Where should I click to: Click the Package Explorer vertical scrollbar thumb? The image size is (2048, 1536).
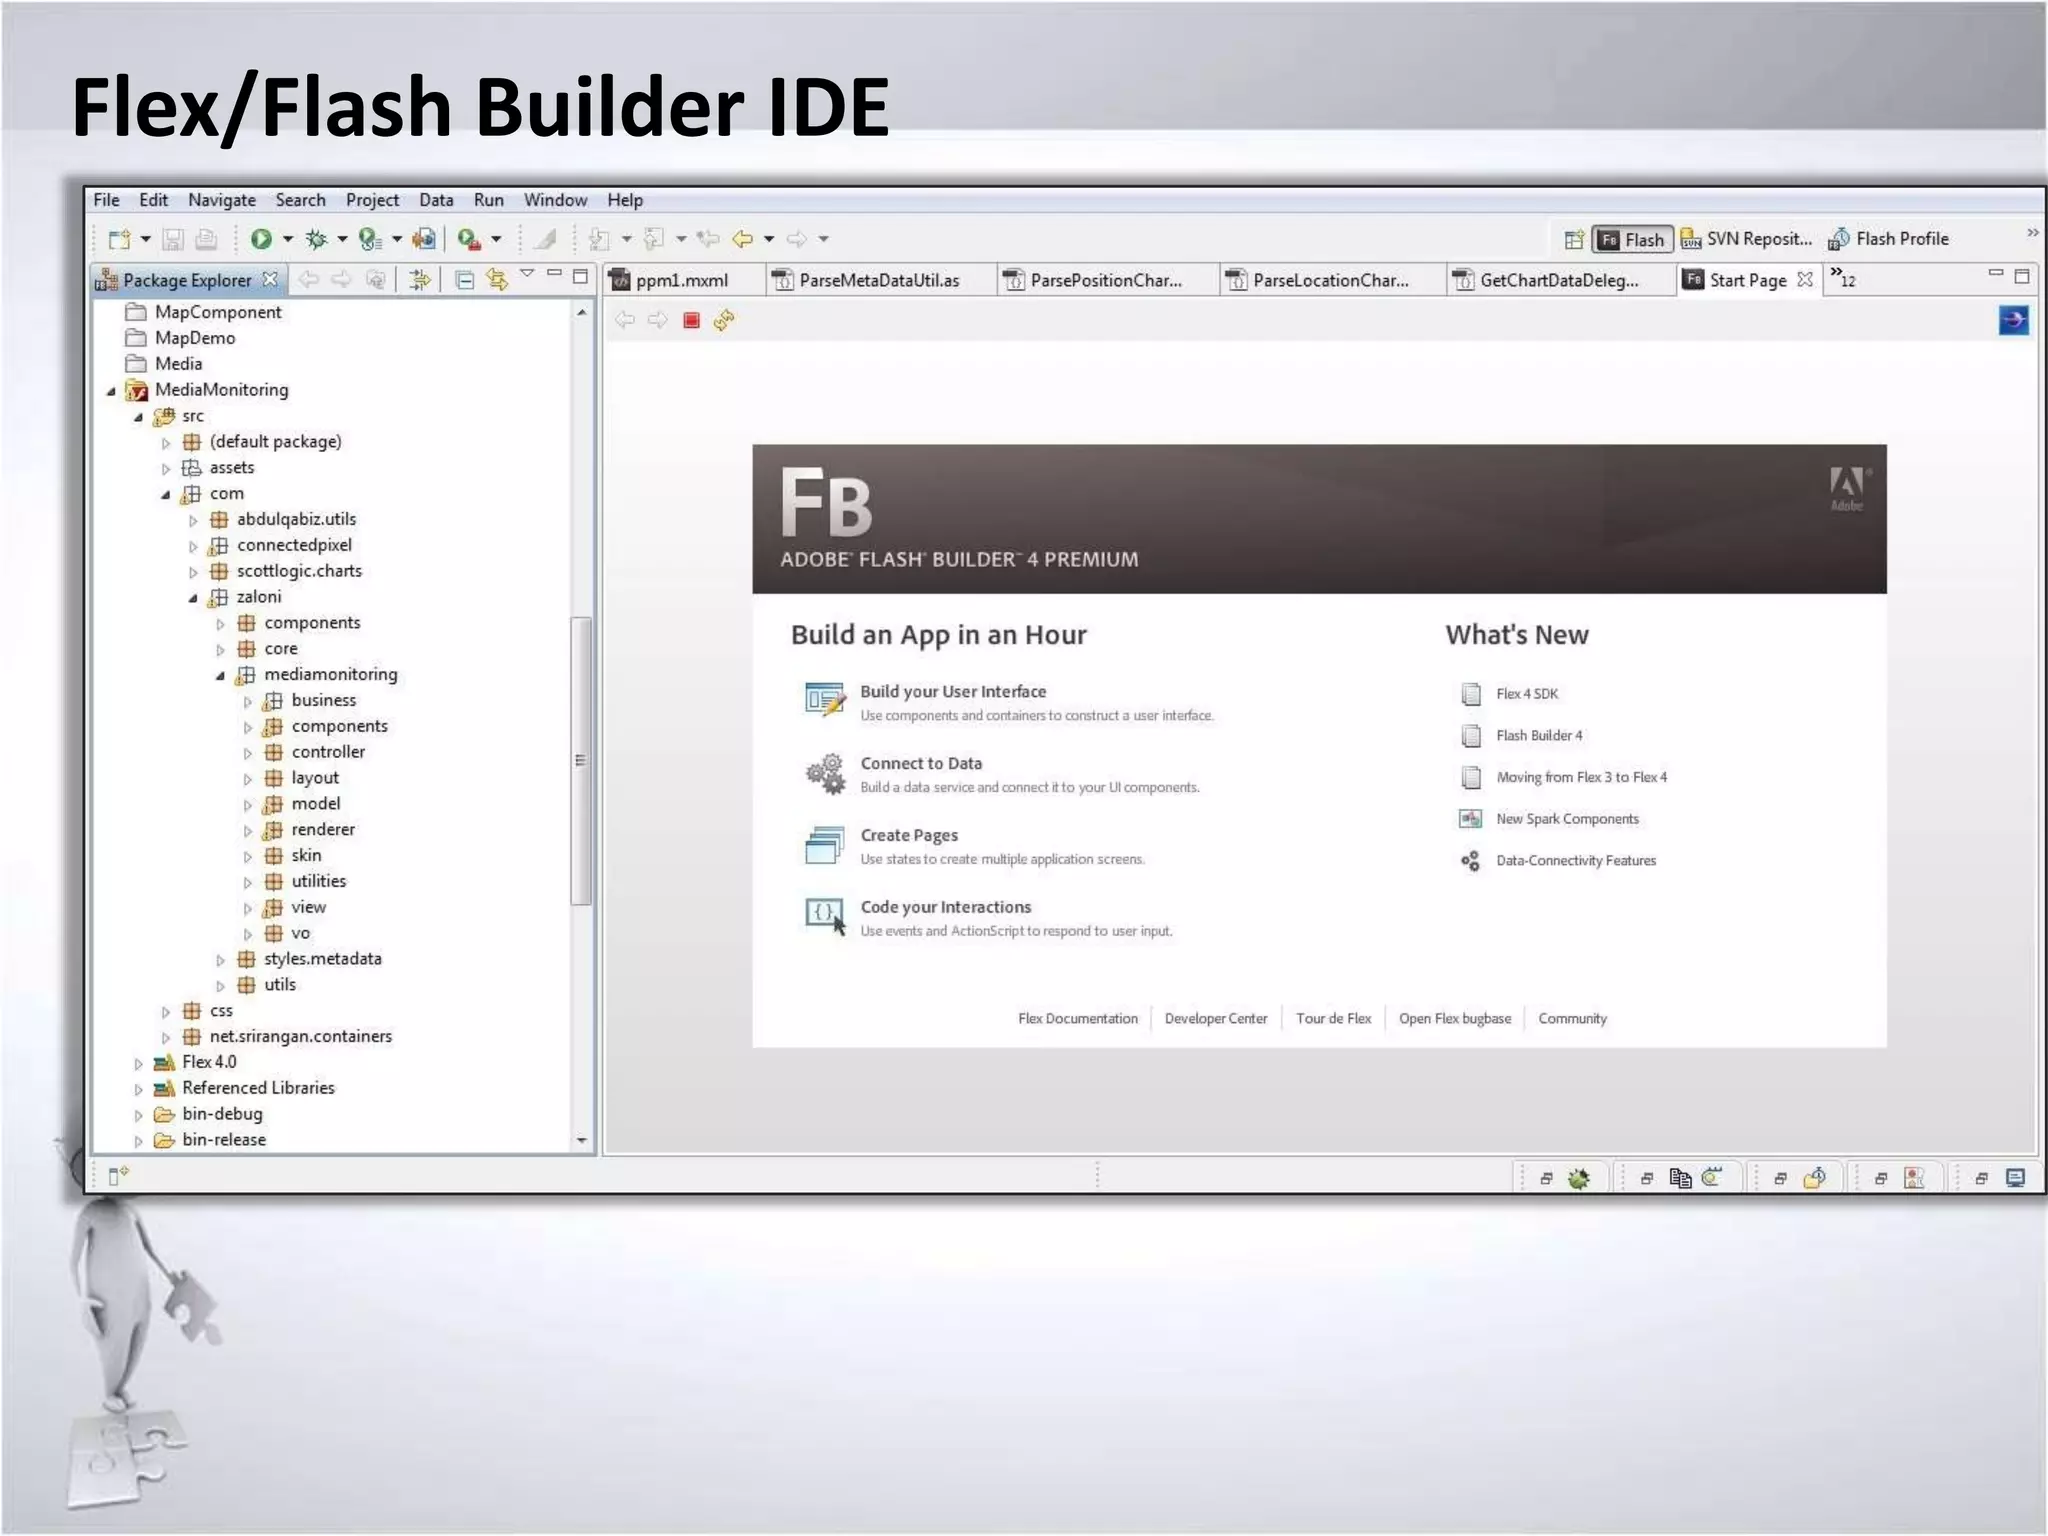point(580,760)
